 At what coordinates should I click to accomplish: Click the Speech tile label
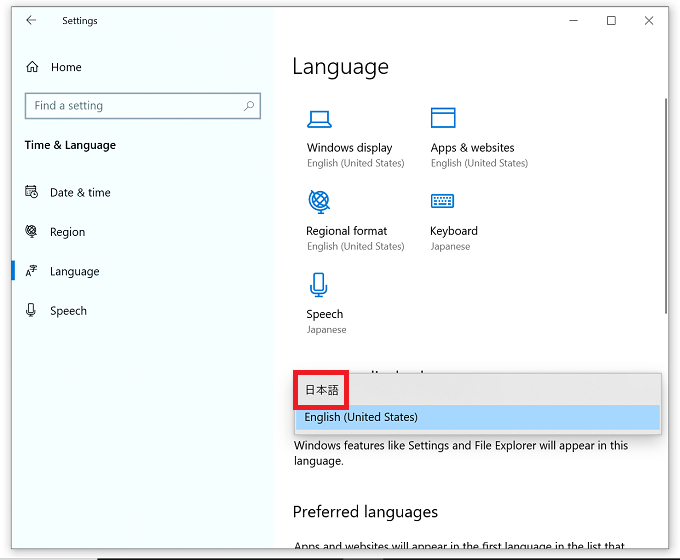(x=324, y=314)
